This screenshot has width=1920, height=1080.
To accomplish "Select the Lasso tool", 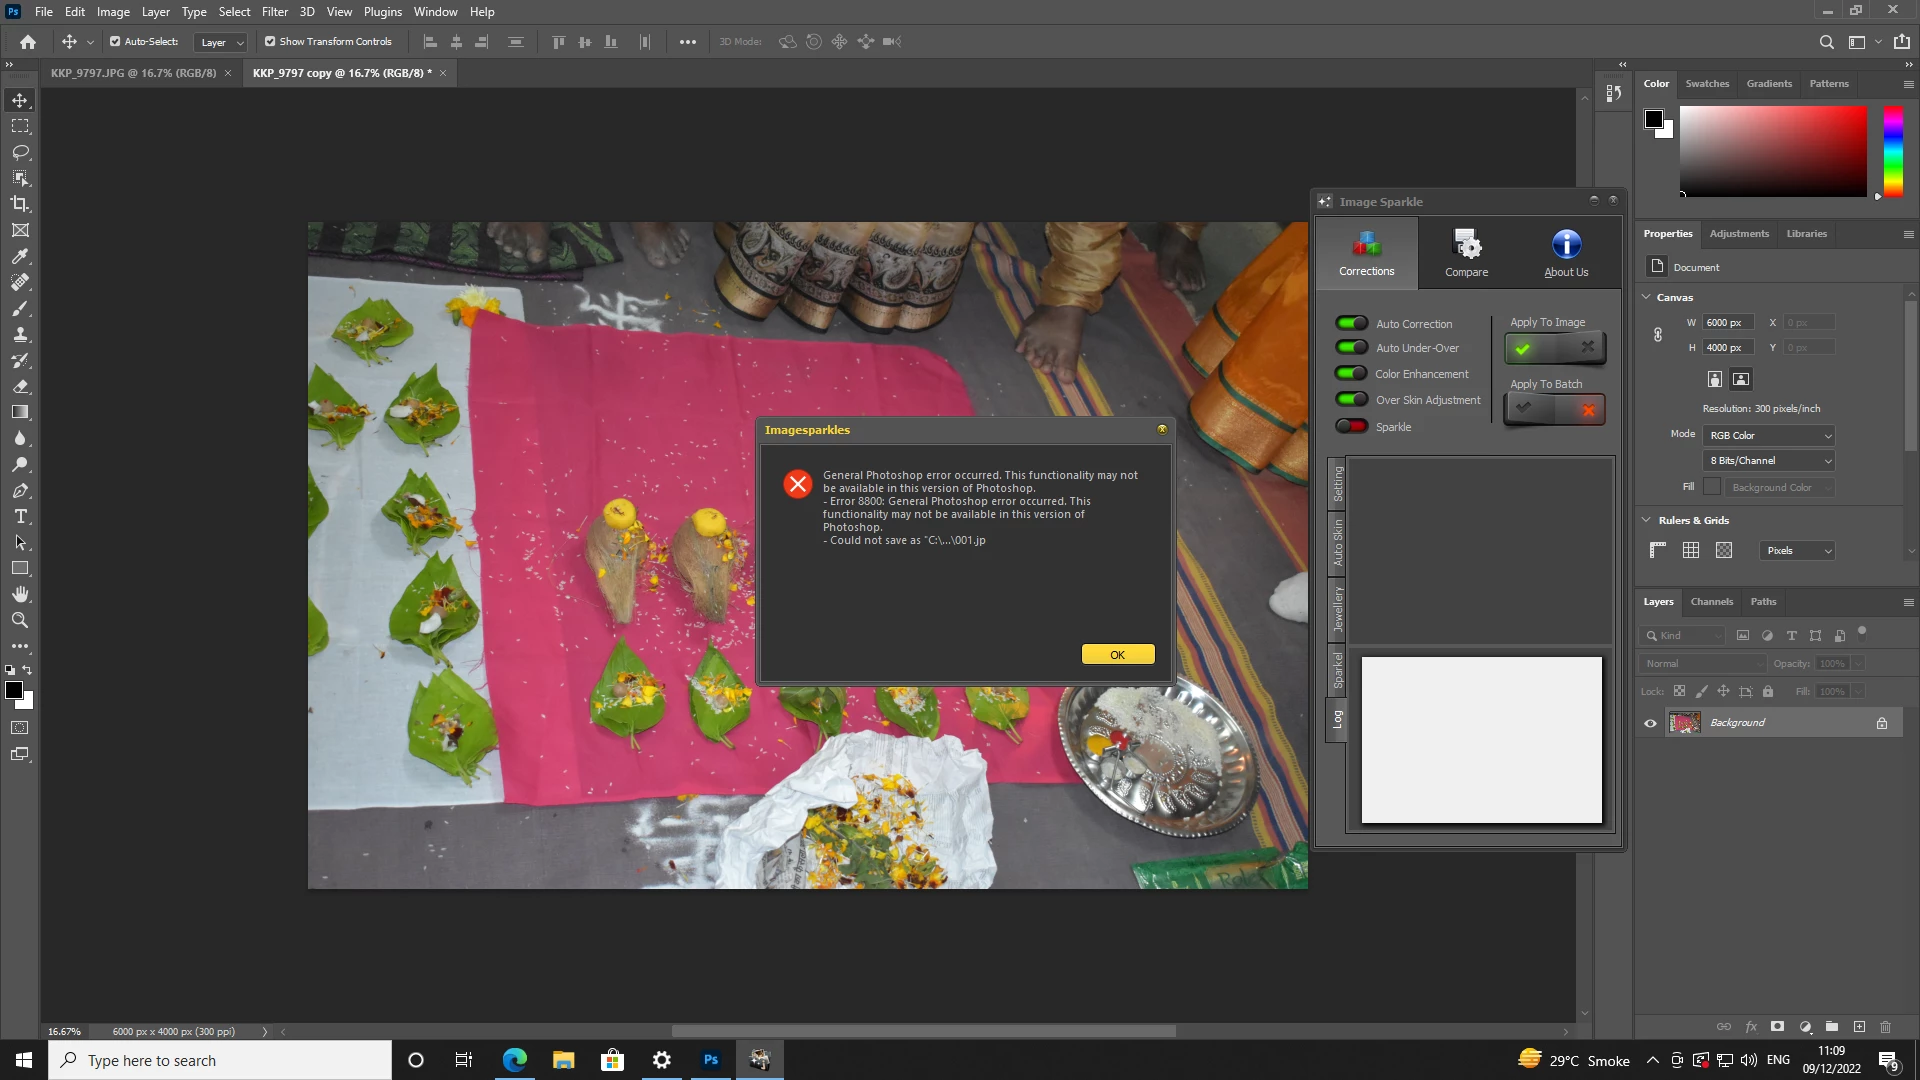I will [20, 152].
